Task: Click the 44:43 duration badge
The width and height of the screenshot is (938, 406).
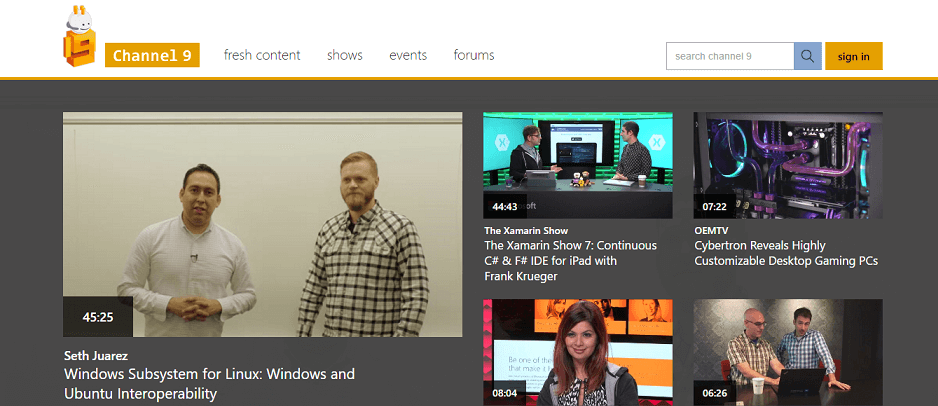Action: tap(505, 206)
